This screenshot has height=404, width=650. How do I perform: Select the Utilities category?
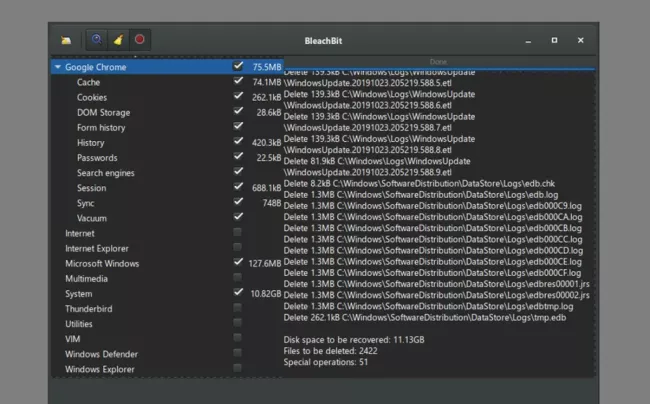79,324
